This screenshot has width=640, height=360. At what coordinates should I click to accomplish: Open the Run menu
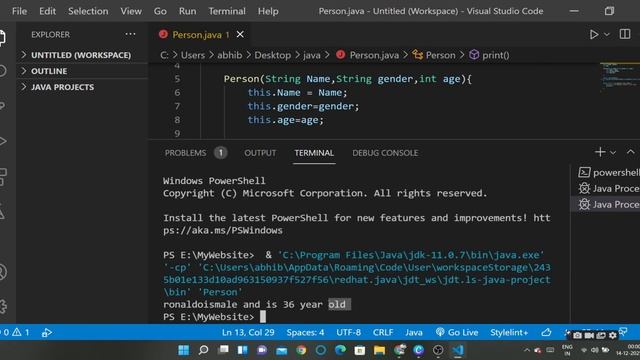pos(187,11)
